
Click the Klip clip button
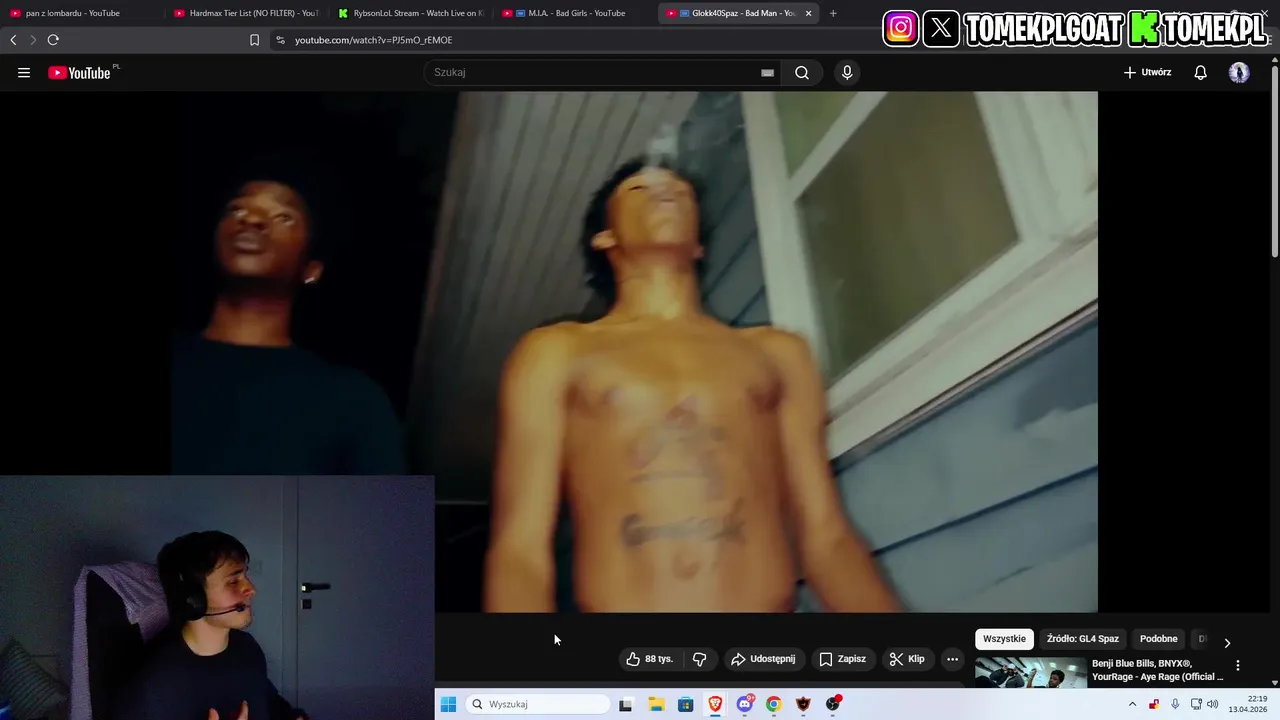(x=908, y=659)
